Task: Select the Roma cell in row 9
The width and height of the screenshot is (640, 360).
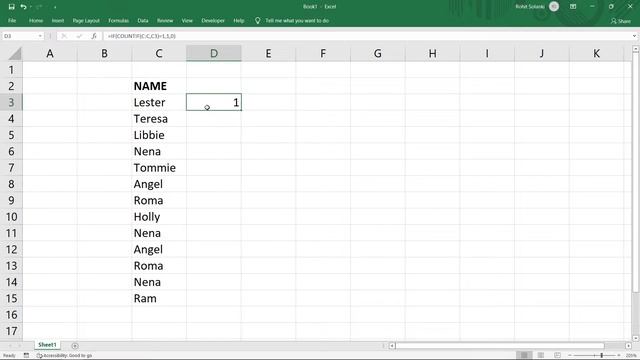Action: point(159,200)
